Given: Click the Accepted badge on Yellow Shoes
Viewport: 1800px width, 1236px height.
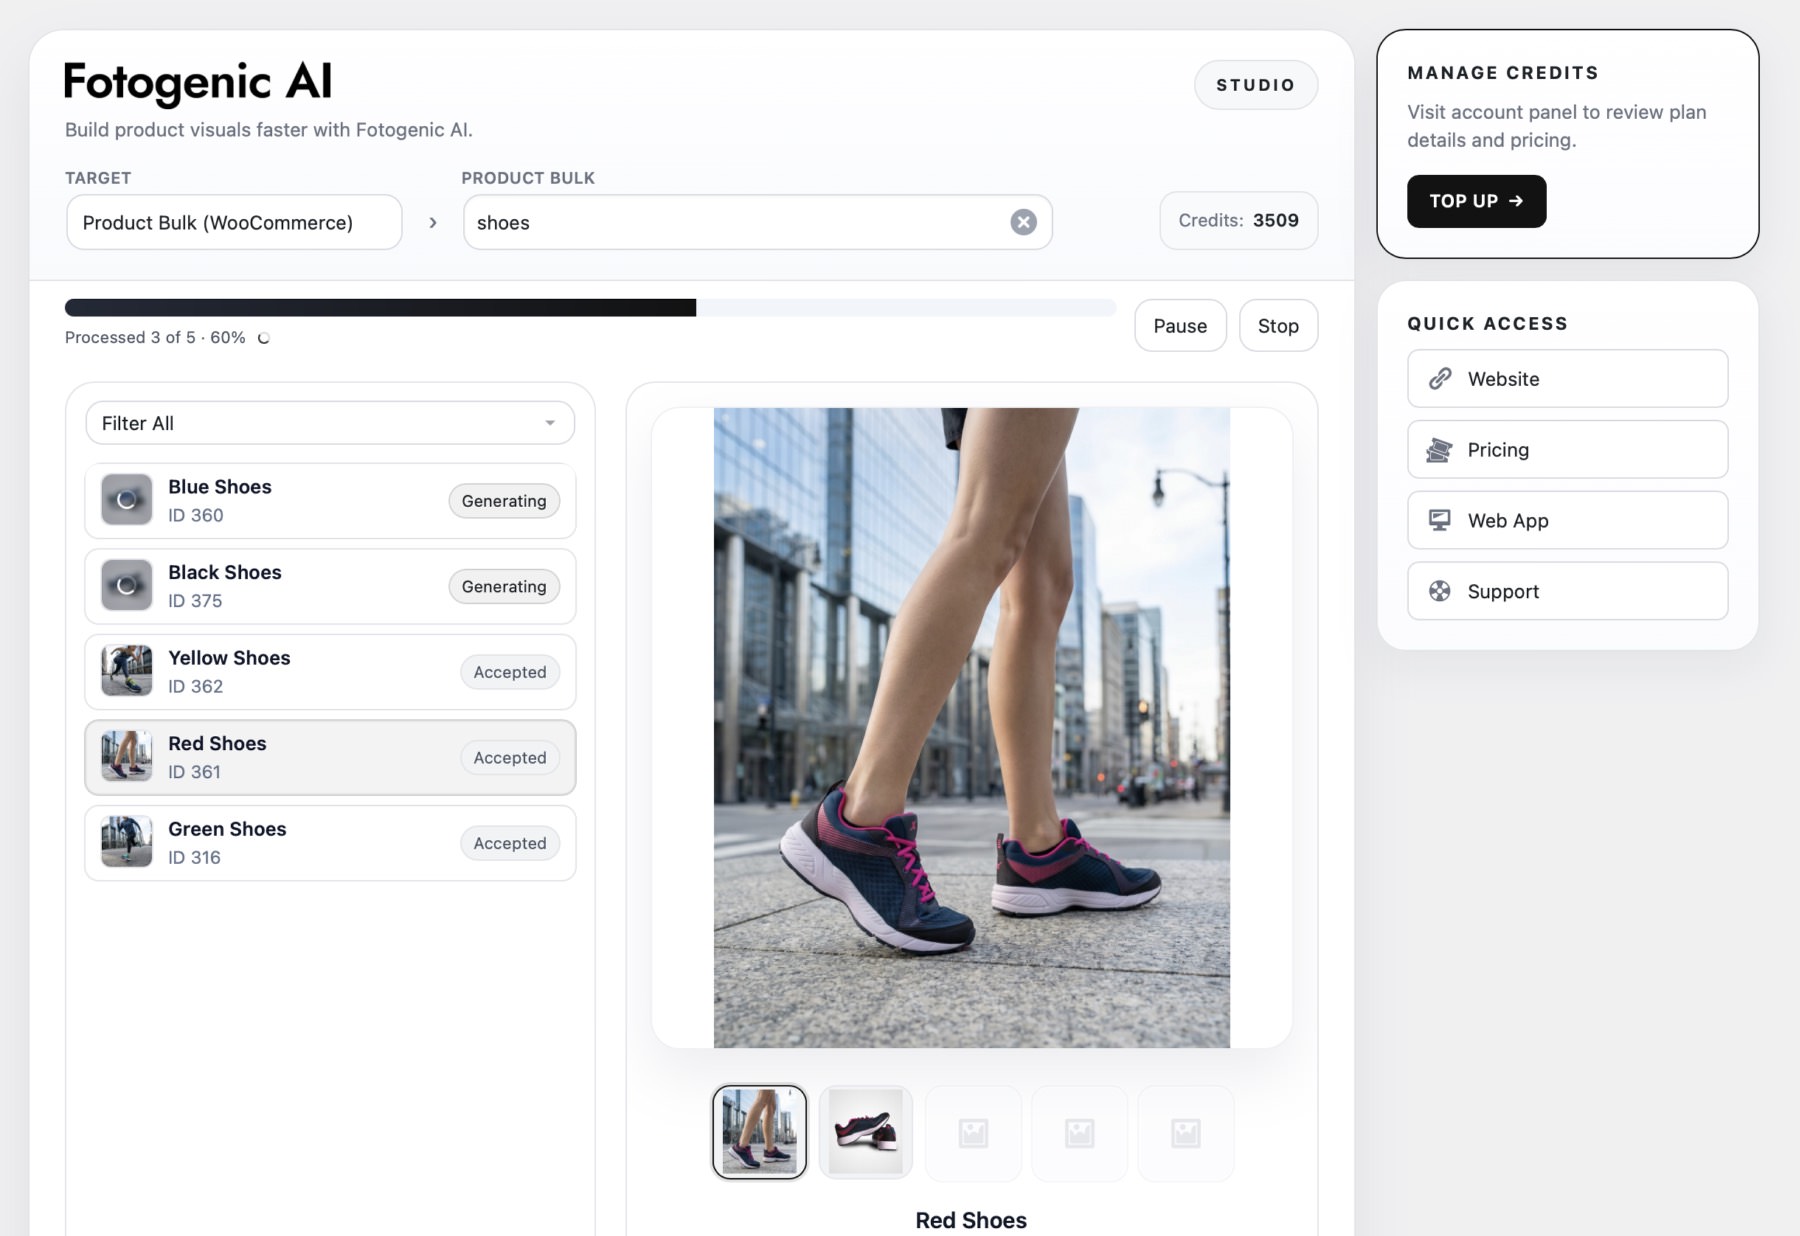Looking at the screenshot, I should click(510, 672).
